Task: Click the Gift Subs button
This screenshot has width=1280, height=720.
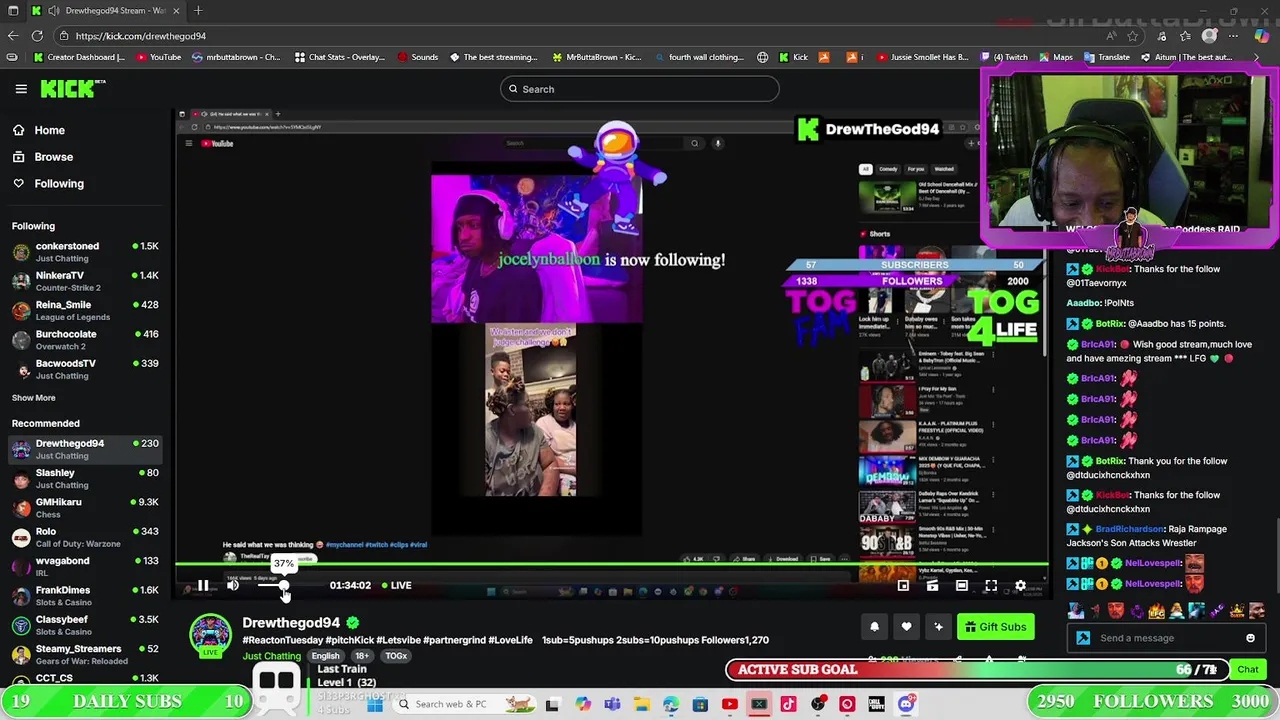Action: coord(995,627)
